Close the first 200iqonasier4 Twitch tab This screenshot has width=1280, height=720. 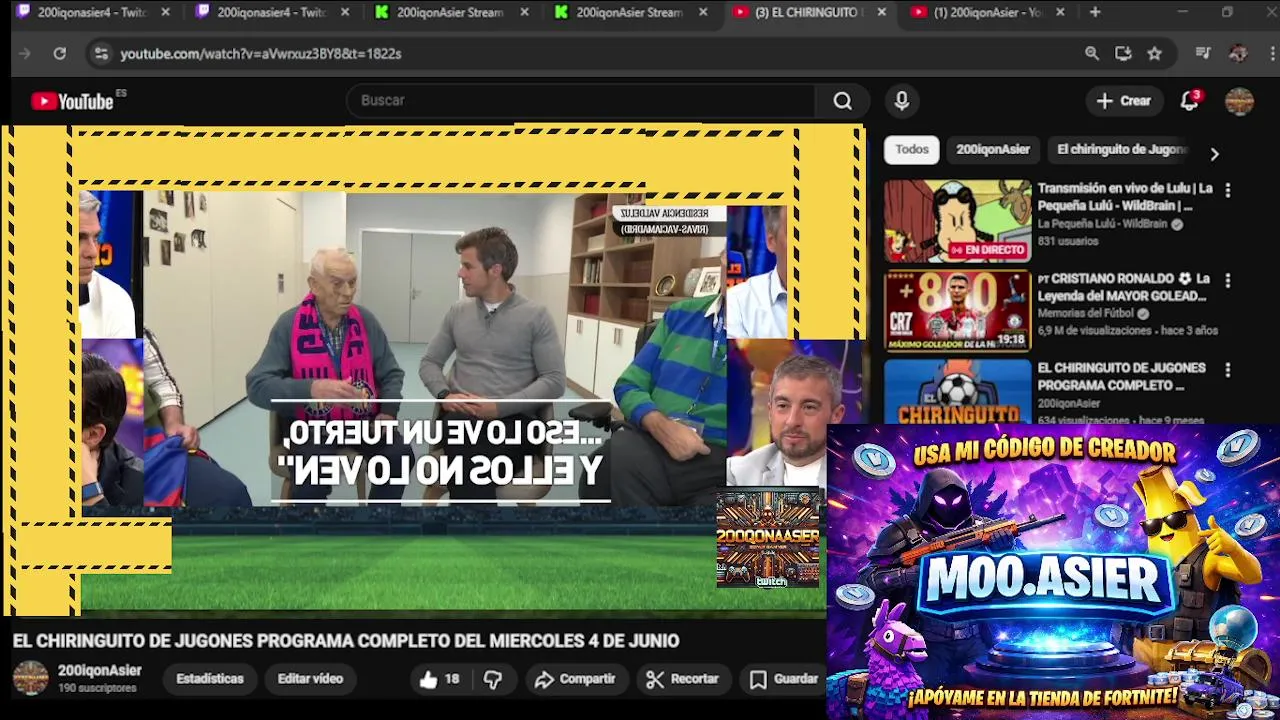tap(165, 13)
